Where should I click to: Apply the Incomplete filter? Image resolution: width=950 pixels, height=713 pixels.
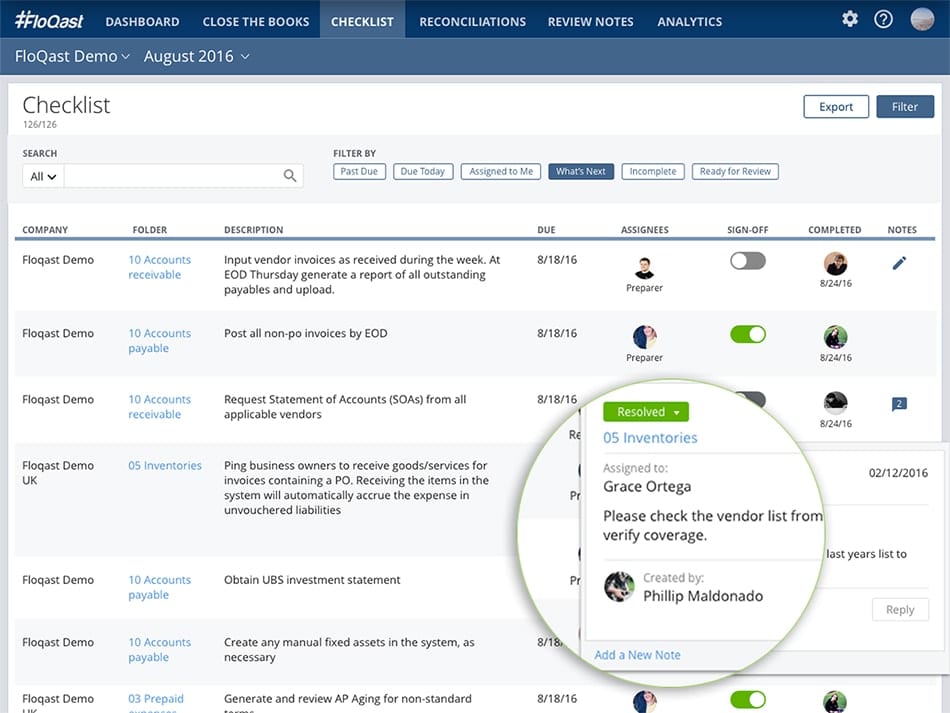click(653, 171)
